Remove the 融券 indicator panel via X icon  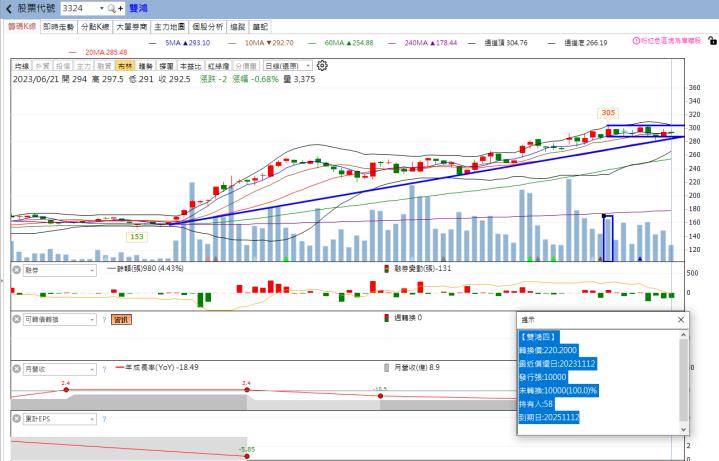click(16, 270)
